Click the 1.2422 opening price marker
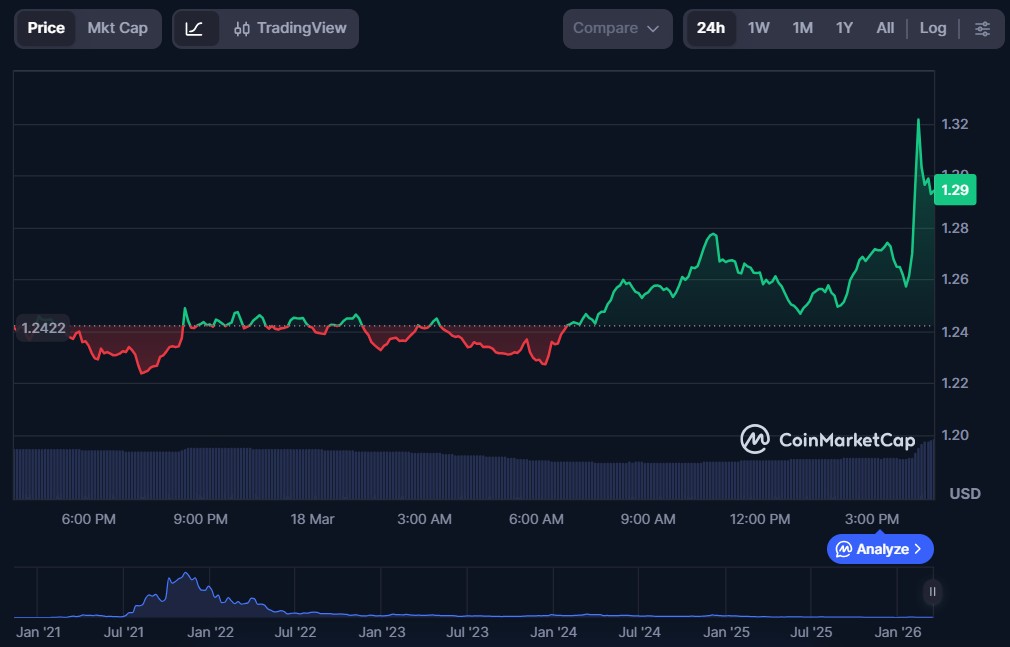 [x=42, y=327]
